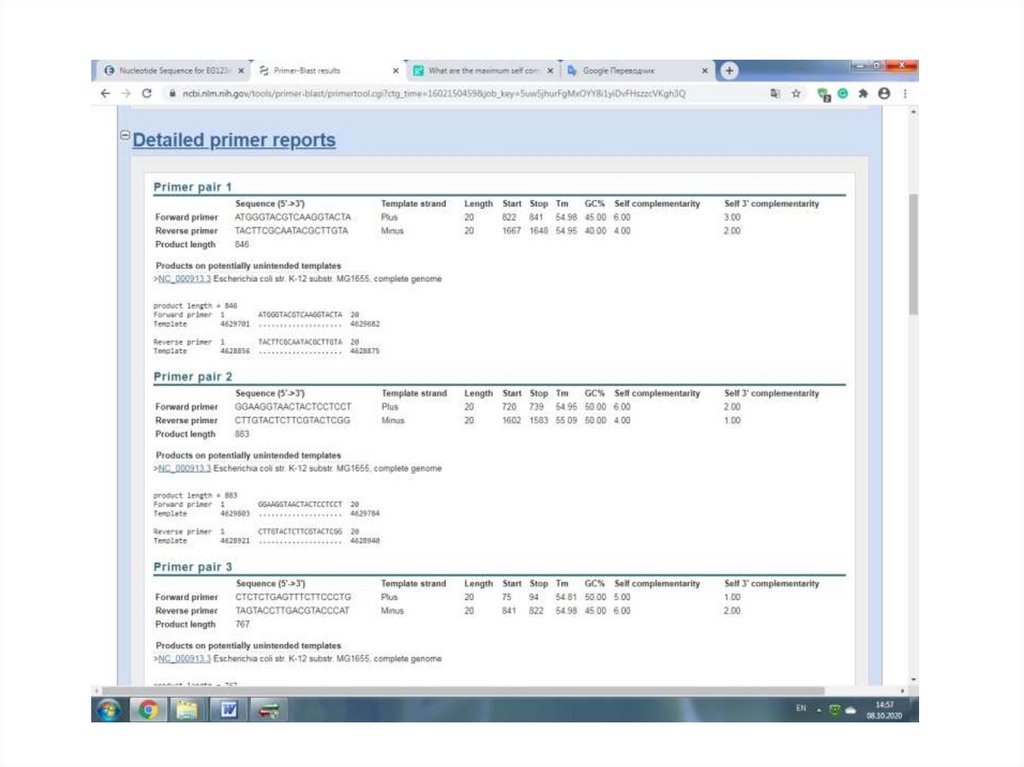
Task: Click the vertical page scrollbar thumb
Action: 912,255
